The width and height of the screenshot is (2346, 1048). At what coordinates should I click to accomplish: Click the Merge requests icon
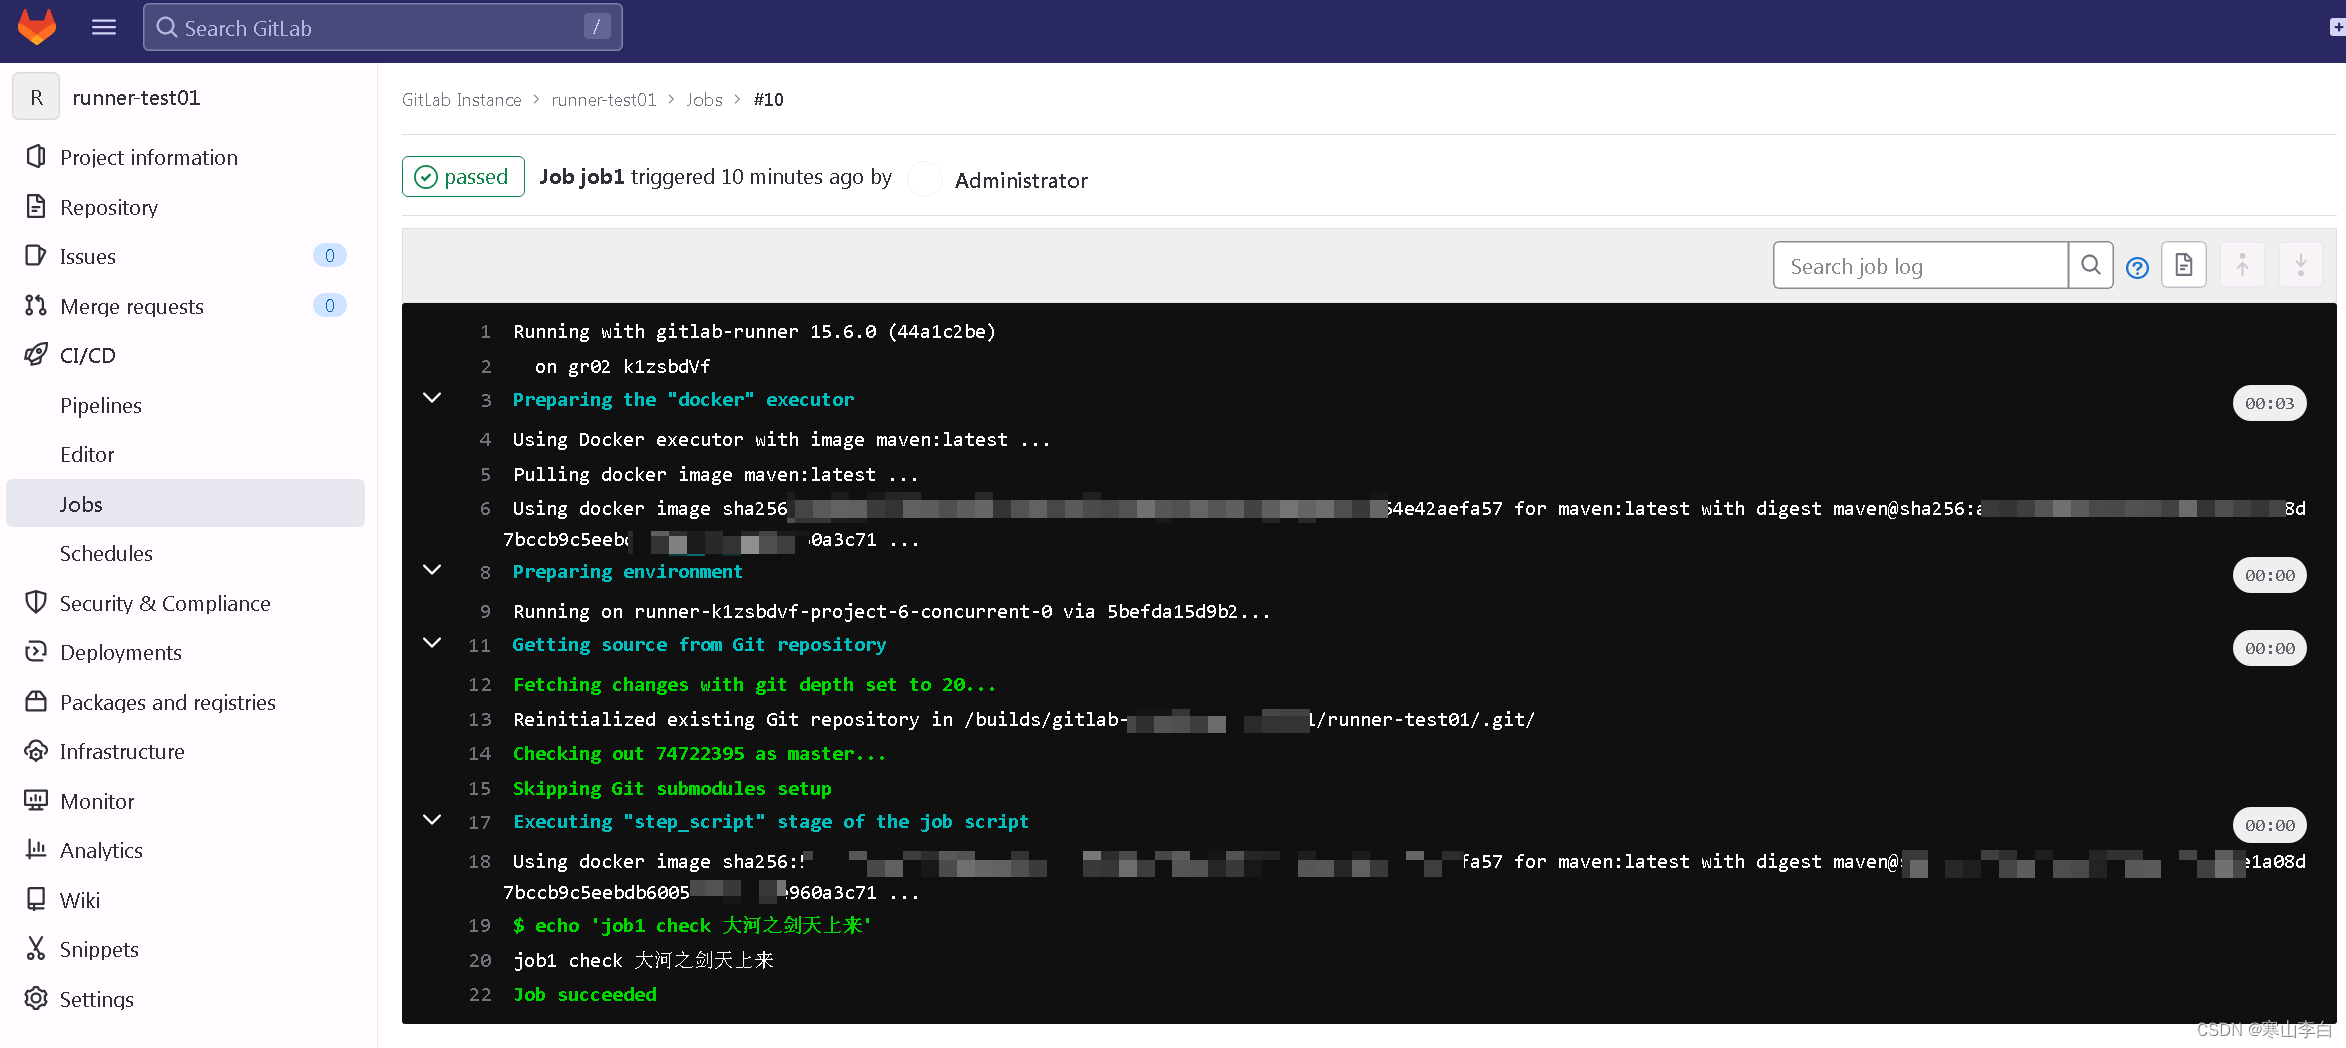[36, 306]
